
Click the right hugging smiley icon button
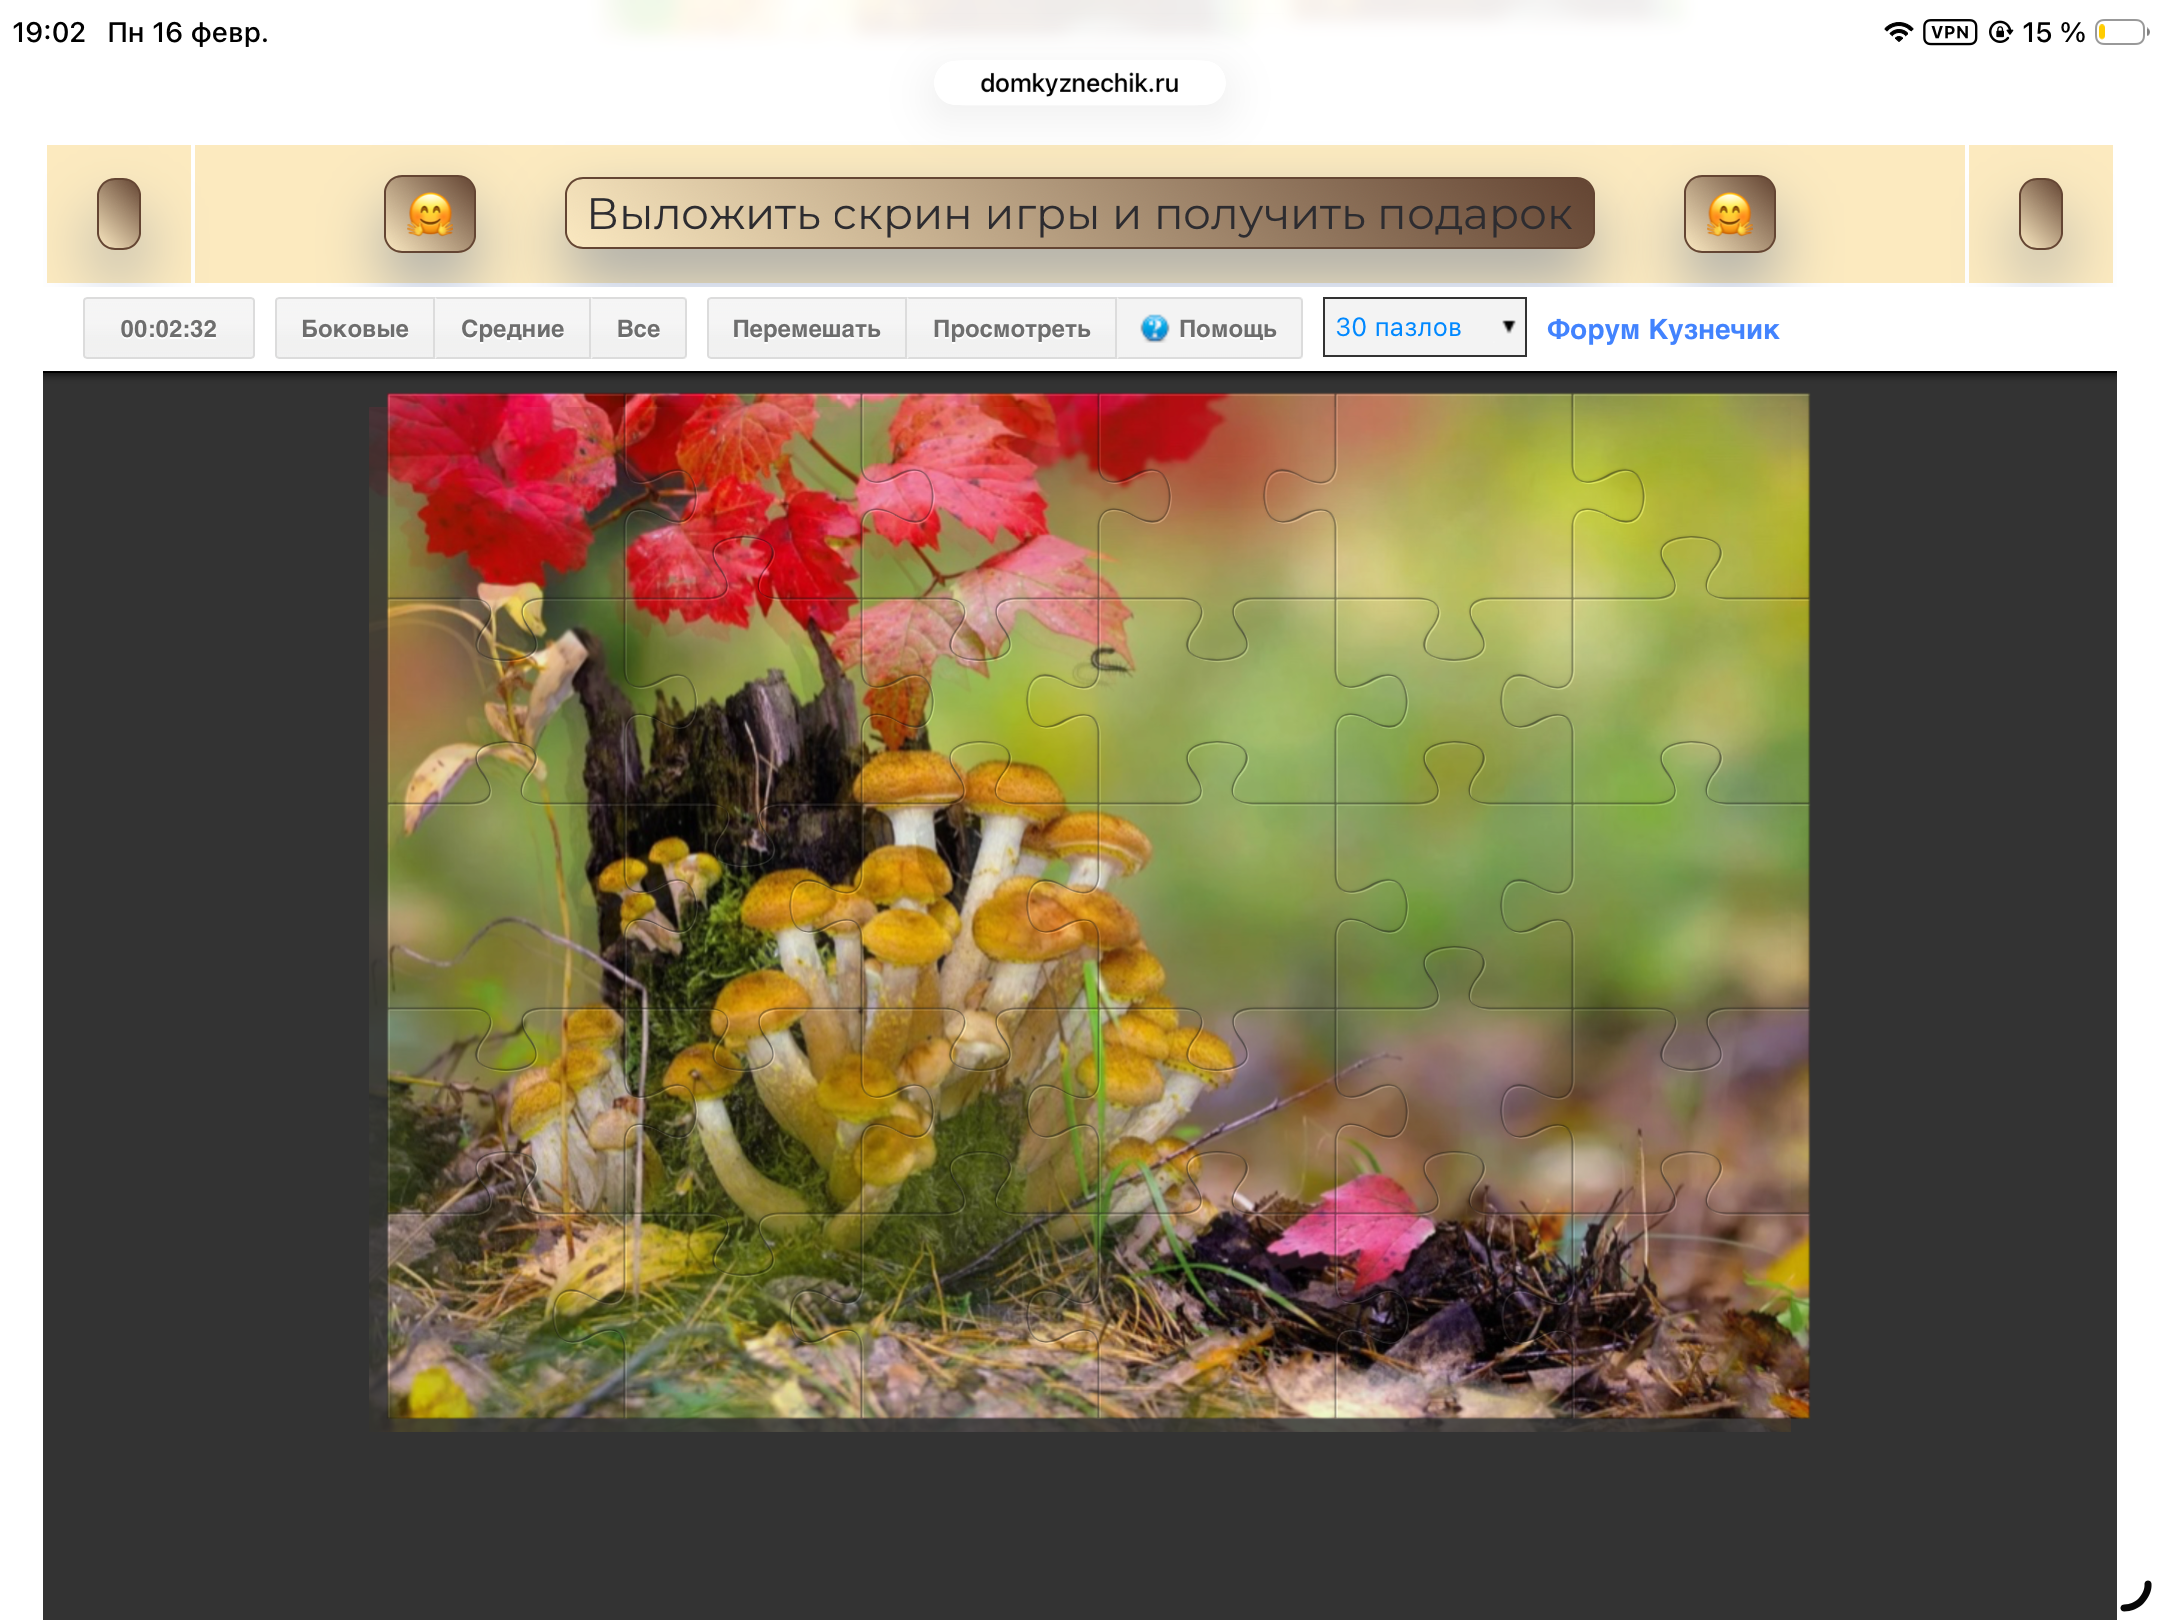[x=1729, y=214]
